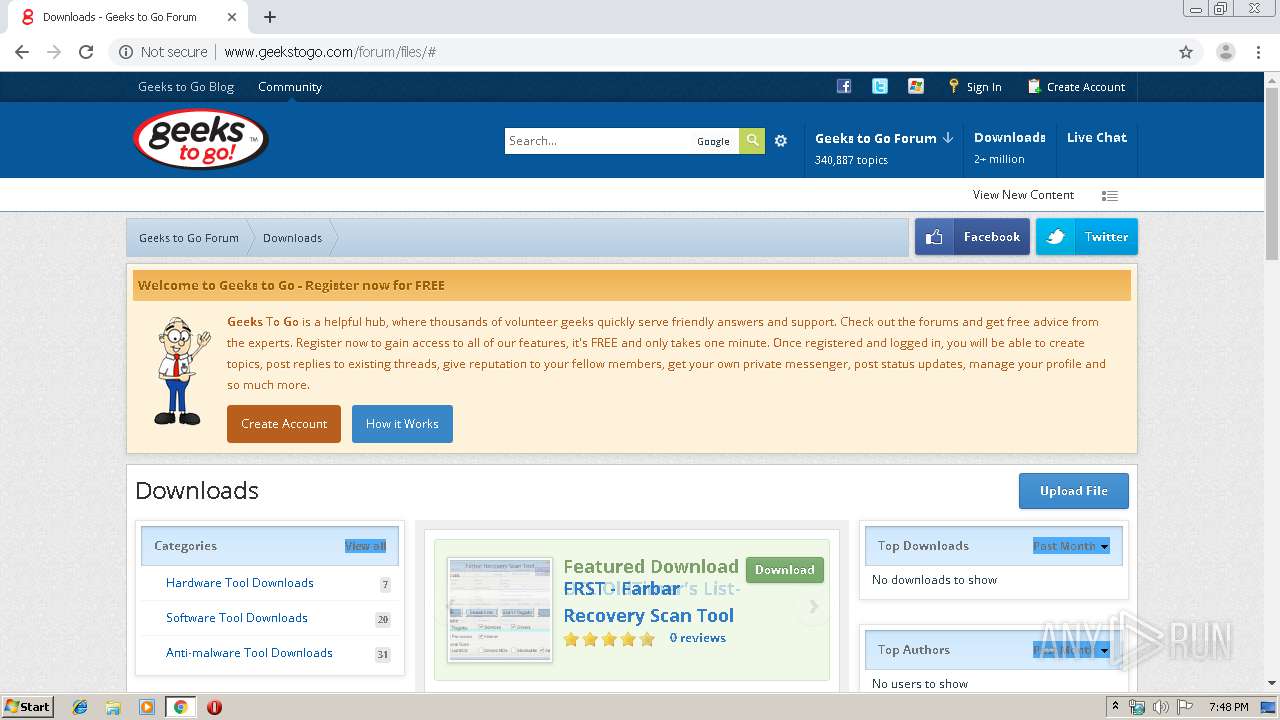
Task: Click the Twitter follow button
Action: (x=1087, y=237)
